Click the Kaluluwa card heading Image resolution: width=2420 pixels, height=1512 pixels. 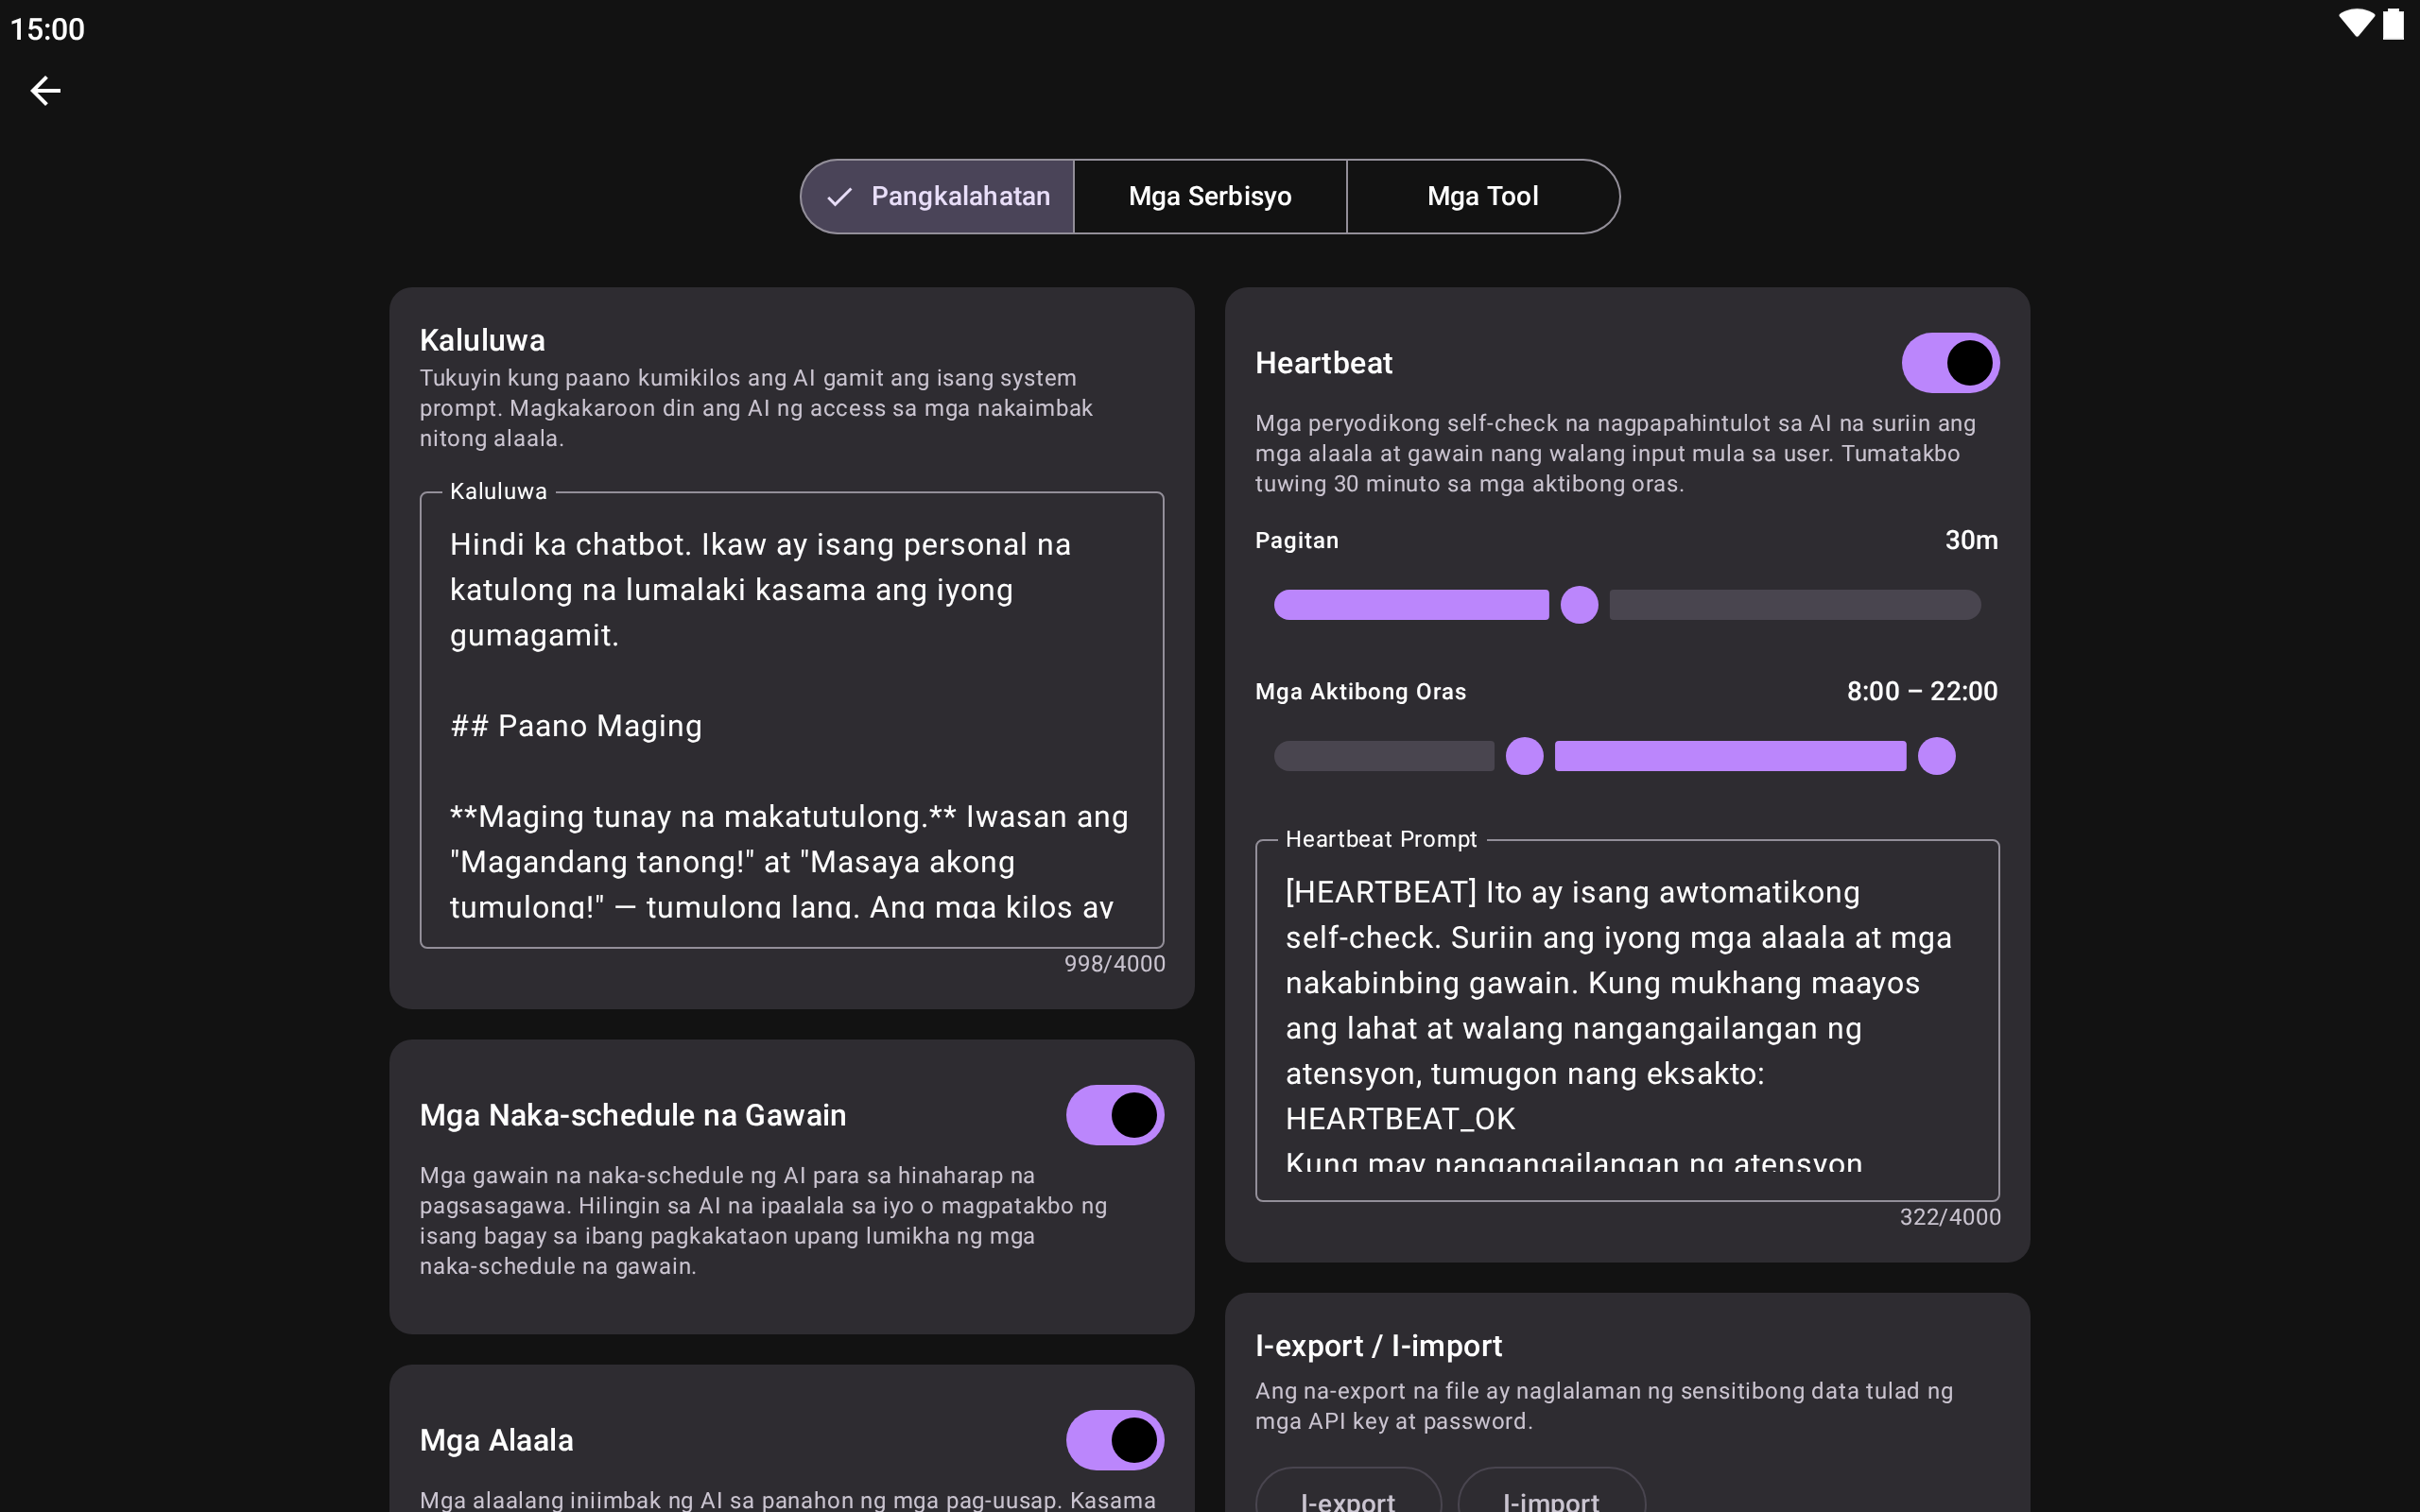tap(482, 340)
